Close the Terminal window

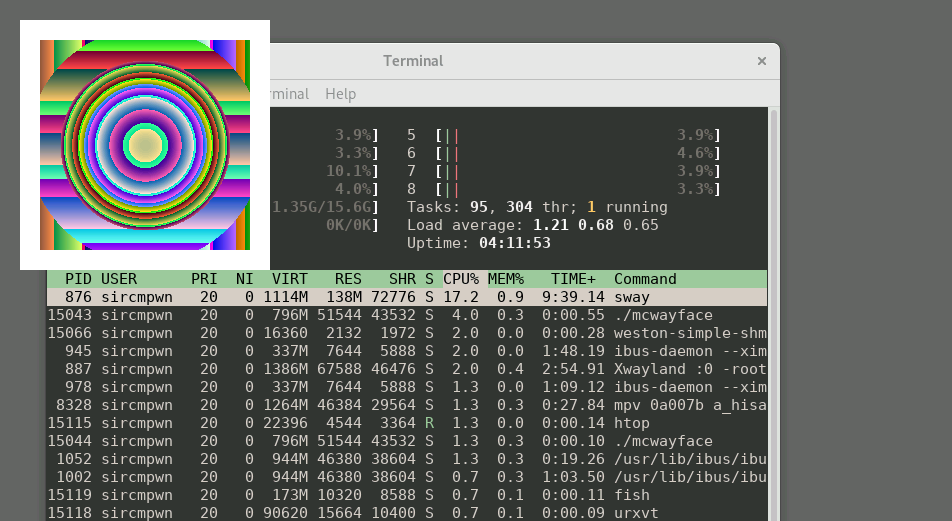[x=761, y=61]
